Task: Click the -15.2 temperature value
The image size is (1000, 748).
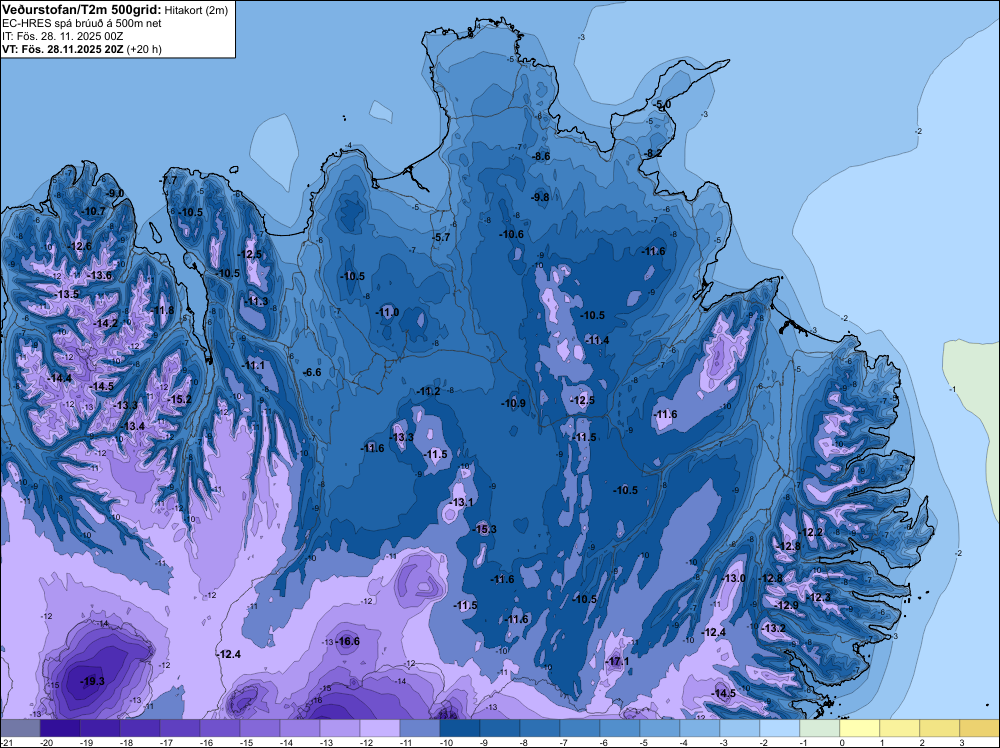Action: click(179, 399)
